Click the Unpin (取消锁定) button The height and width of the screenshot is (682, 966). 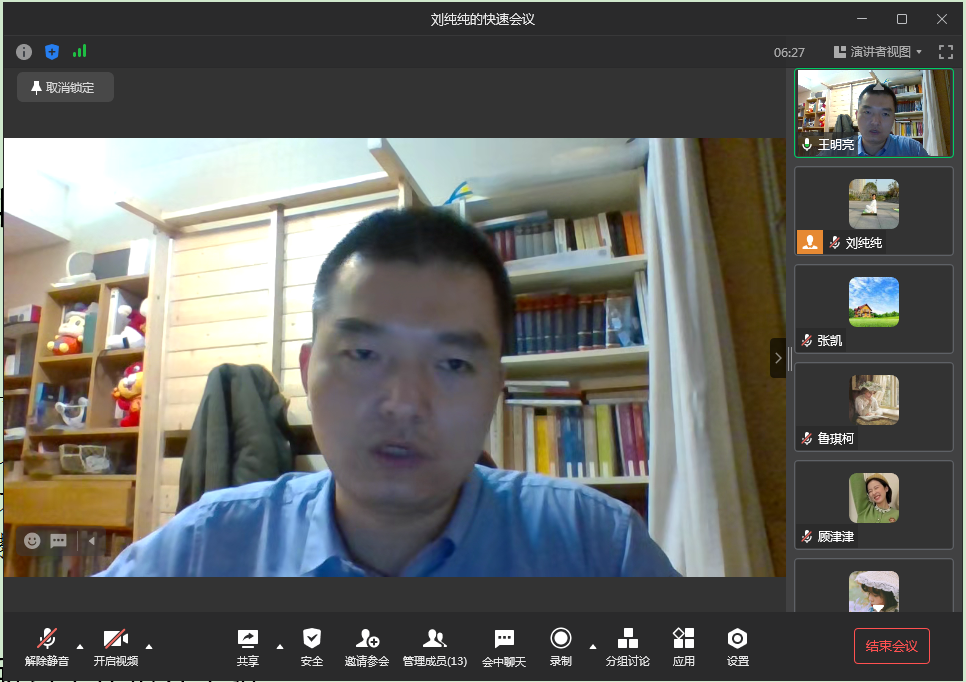65,88
